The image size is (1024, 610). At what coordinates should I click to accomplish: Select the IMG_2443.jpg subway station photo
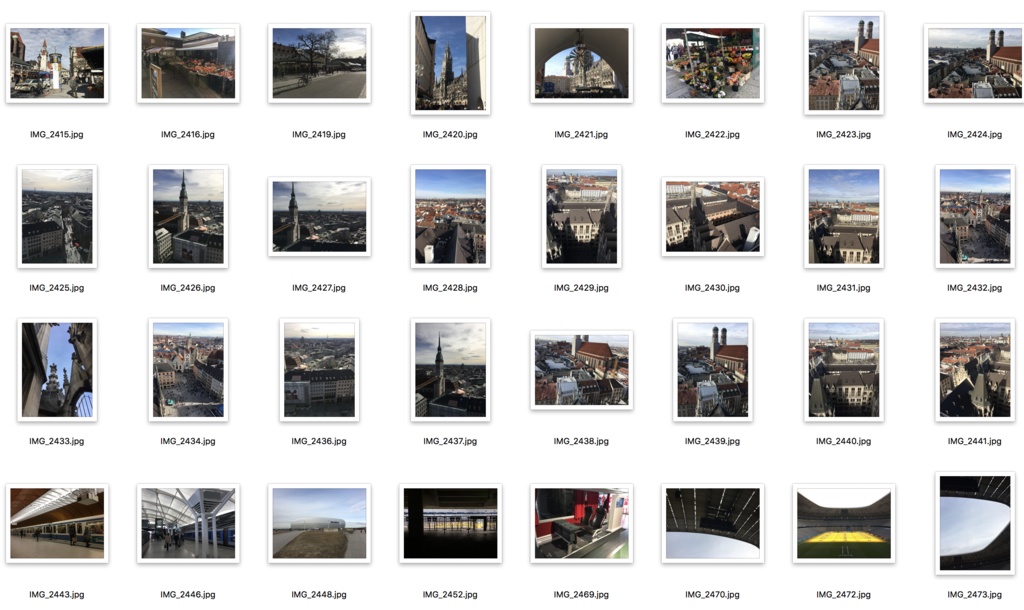(57, 523)
